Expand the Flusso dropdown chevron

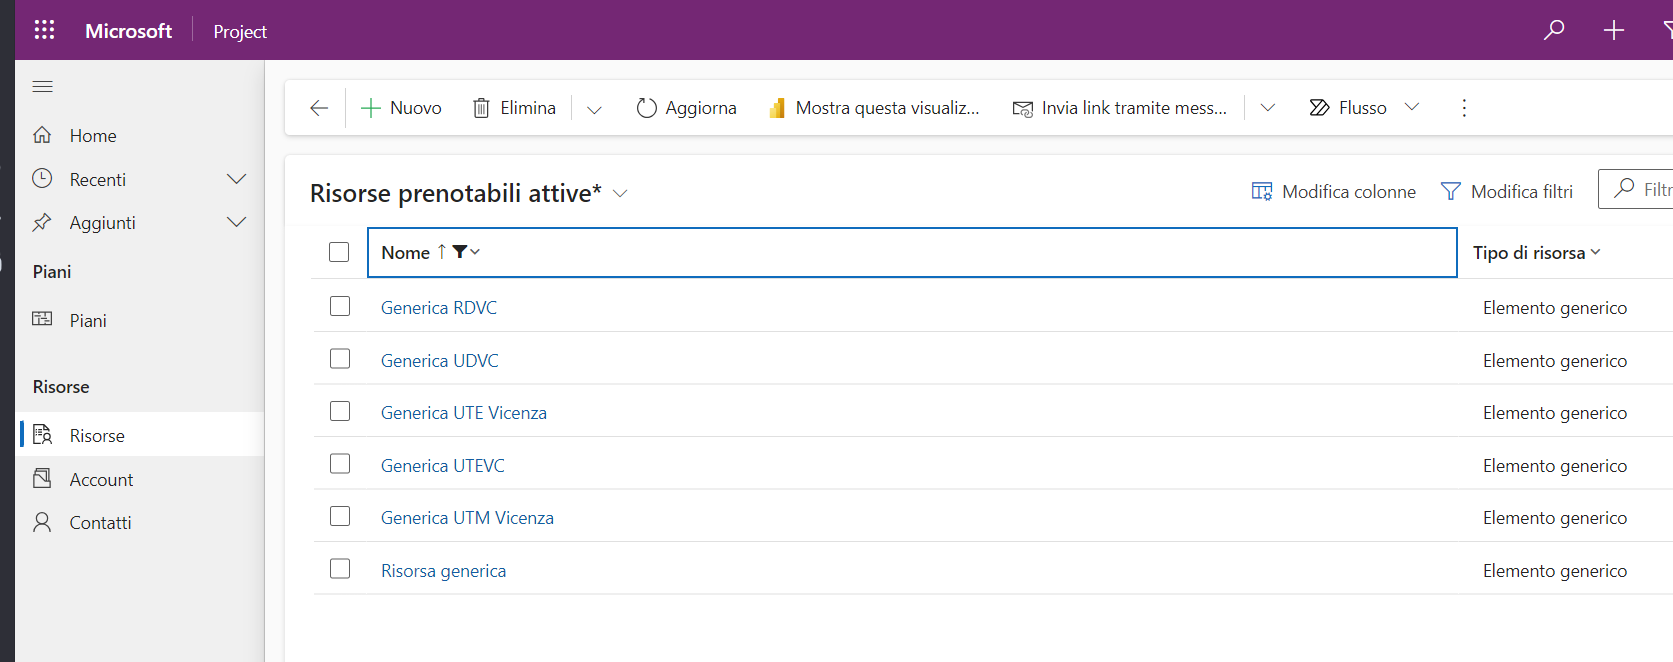coord(1412,107)
